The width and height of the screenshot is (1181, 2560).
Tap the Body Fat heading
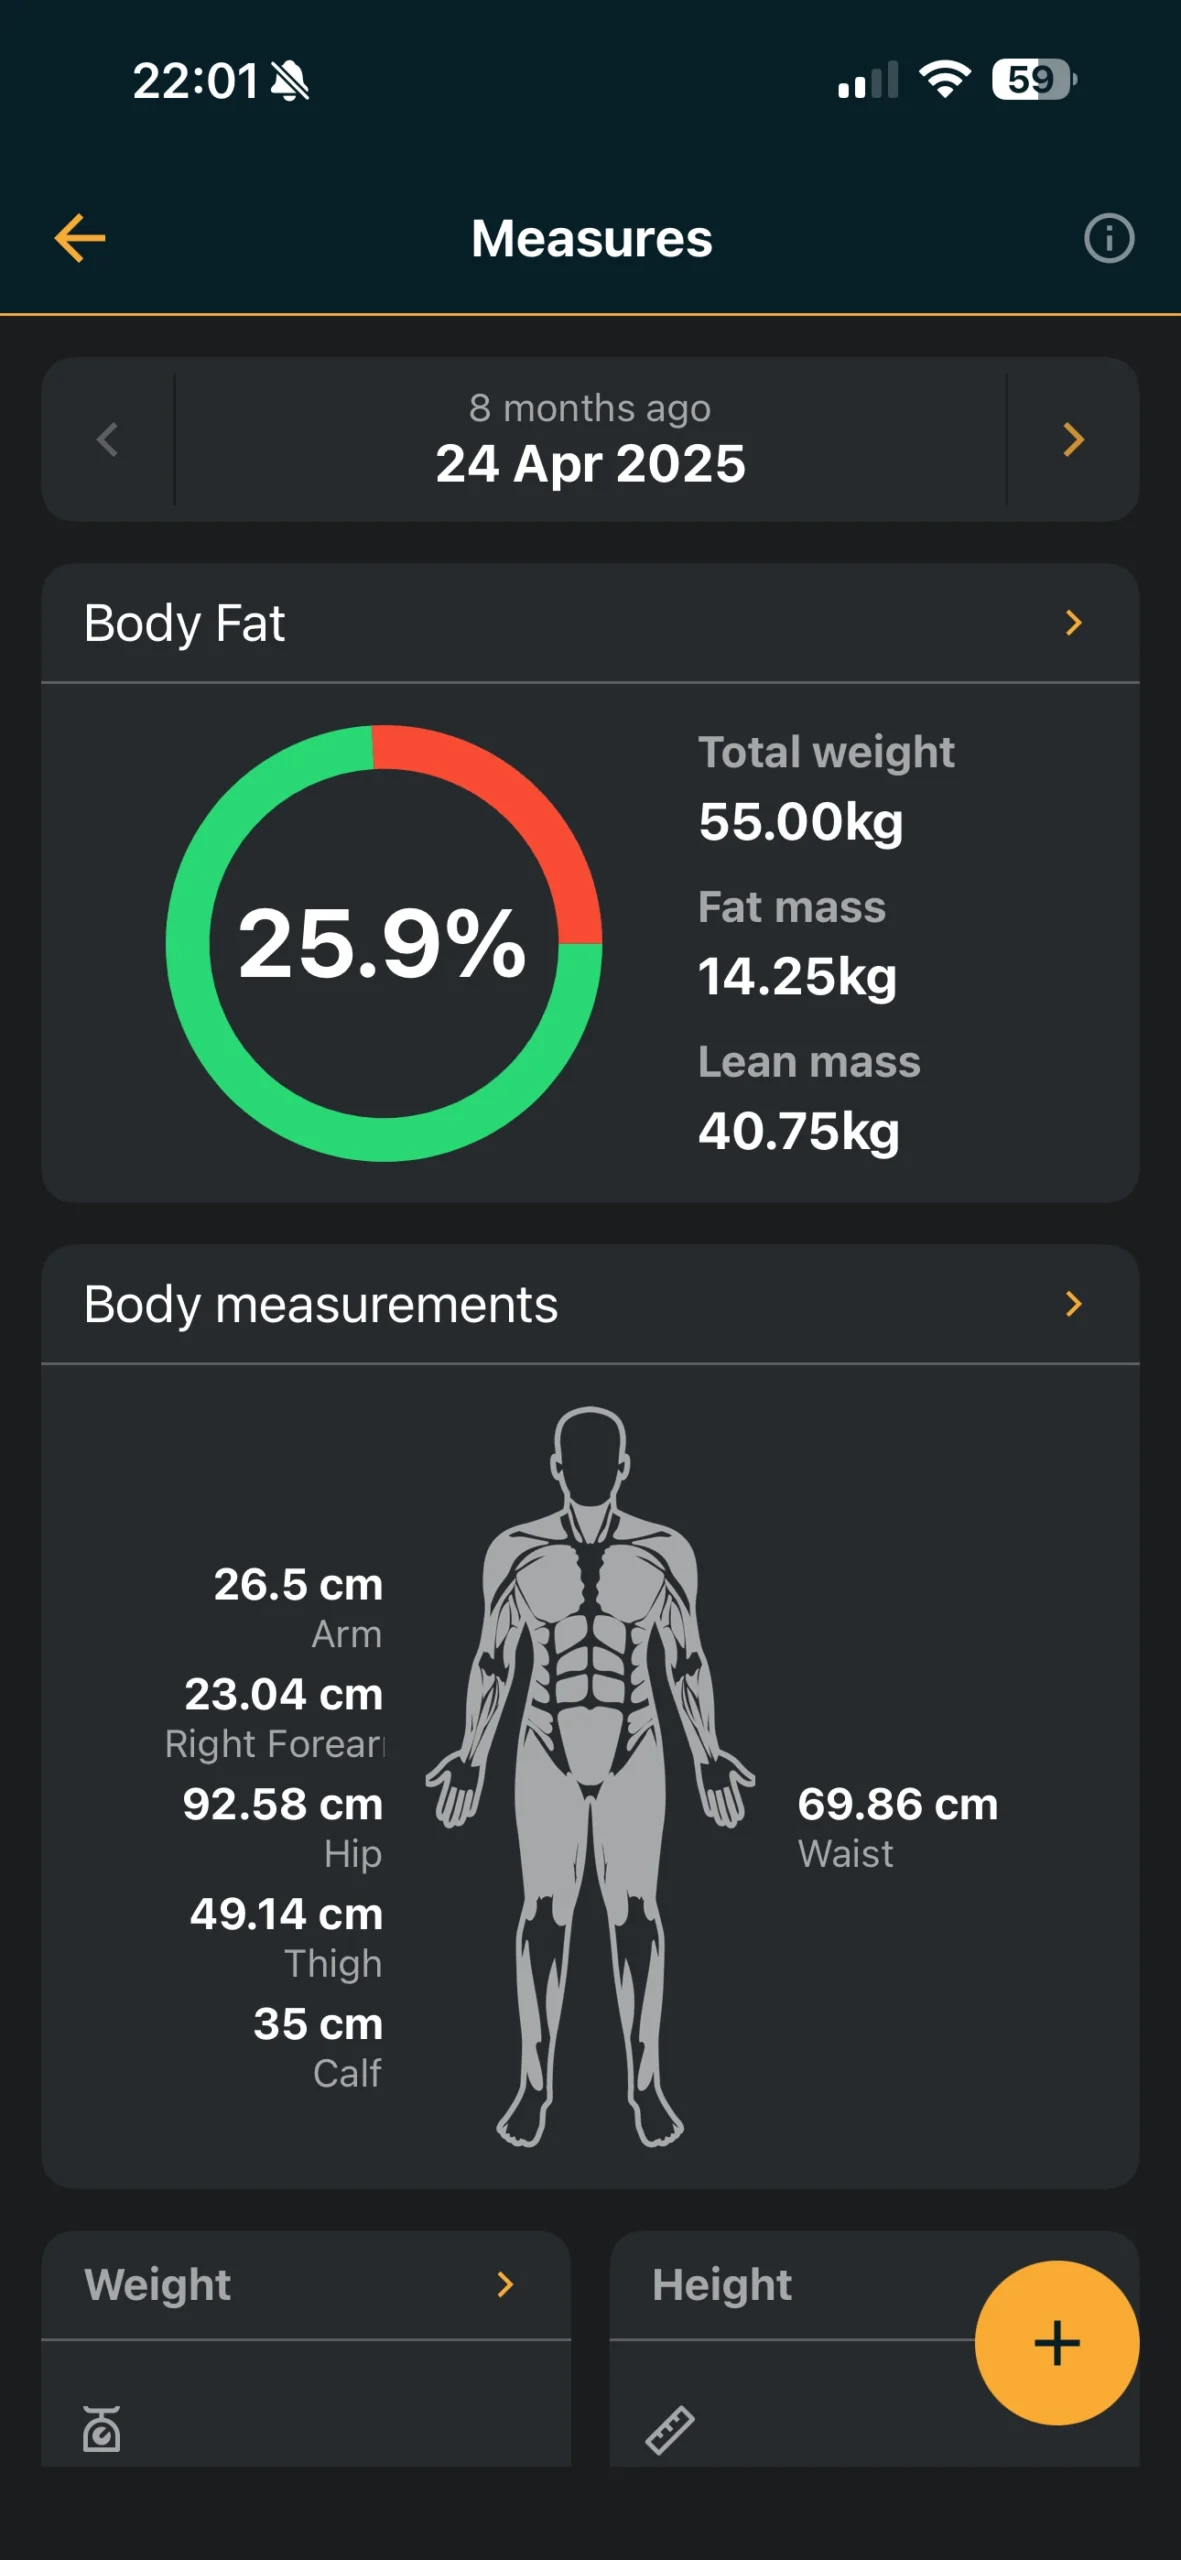click(x=184, y=623)
